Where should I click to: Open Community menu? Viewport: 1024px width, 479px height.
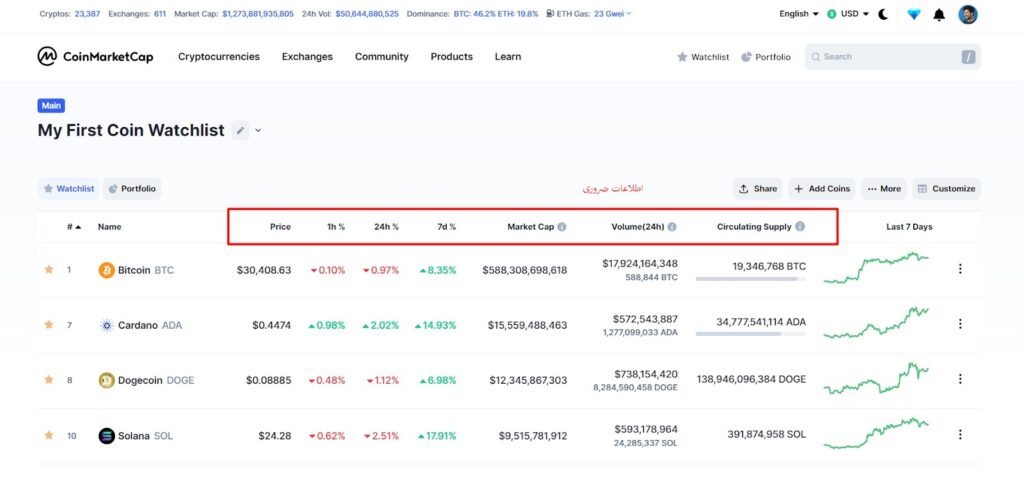[381, 57]
